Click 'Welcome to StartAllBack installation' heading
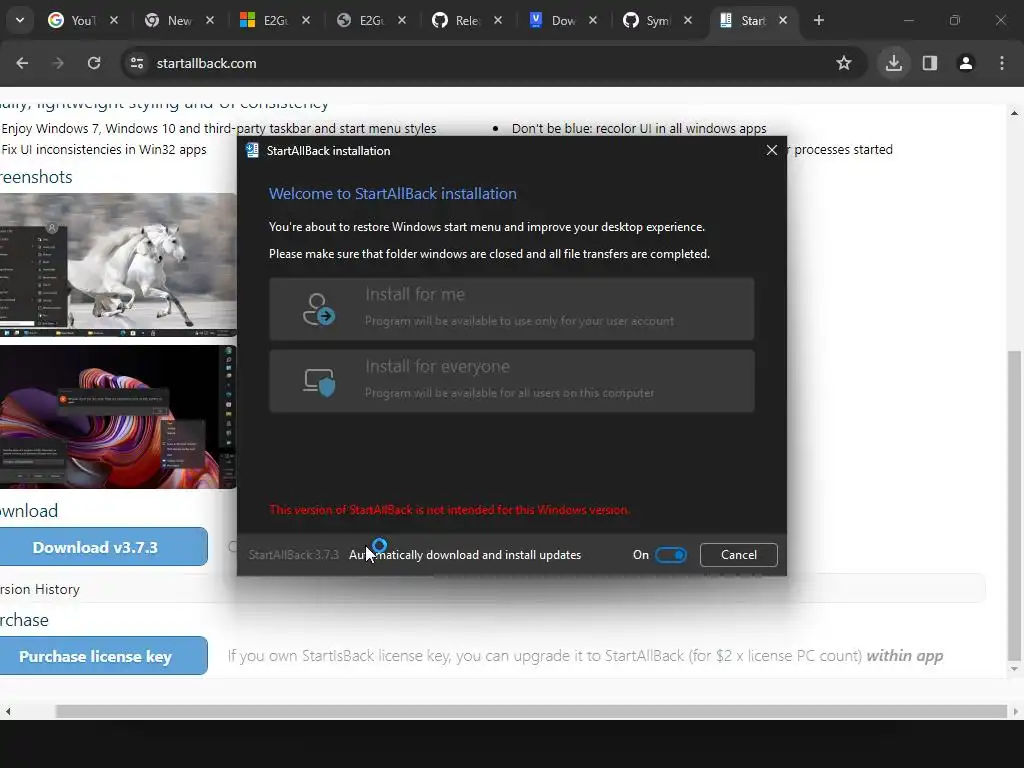This screenshot has width=1024, height=768. 392,193
